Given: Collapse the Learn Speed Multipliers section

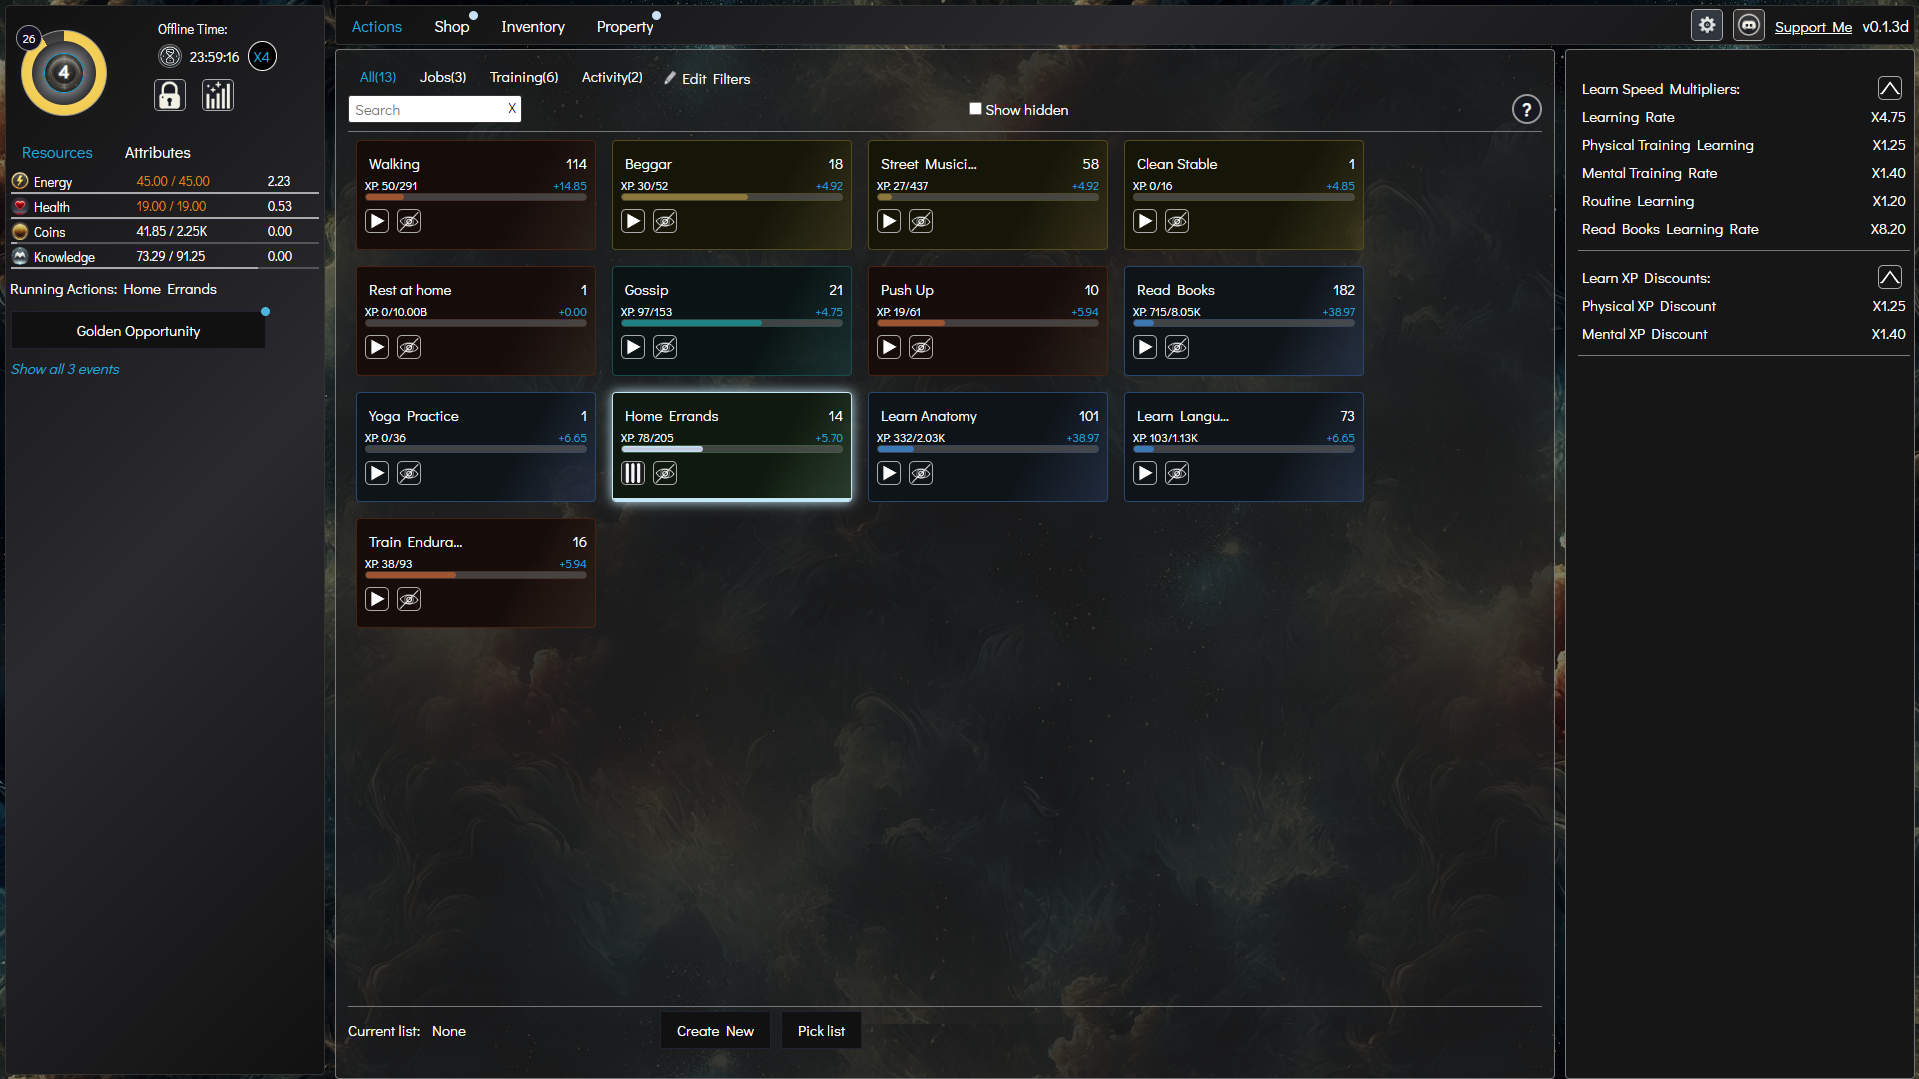Looking at the screenshot, I should [1889, 88].
